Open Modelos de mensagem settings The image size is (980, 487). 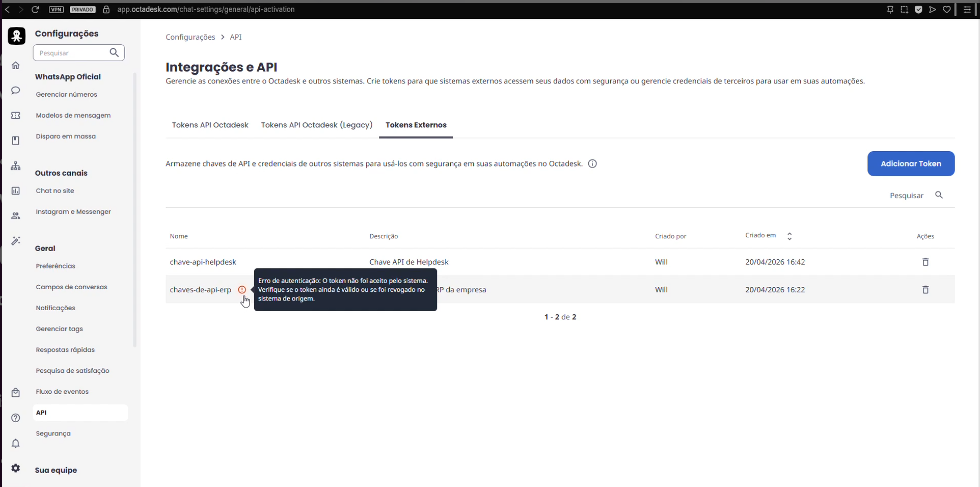tap(73, 115)
